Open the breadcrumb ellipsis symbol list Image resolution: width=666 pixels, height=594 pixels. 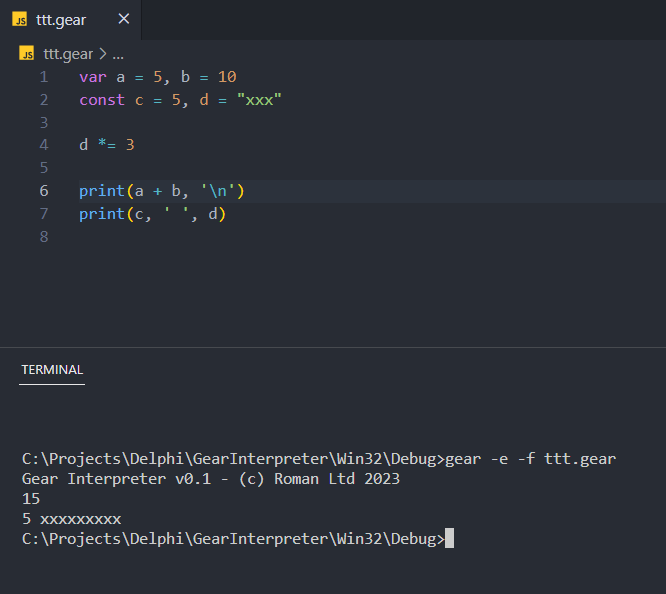(118, 54)
